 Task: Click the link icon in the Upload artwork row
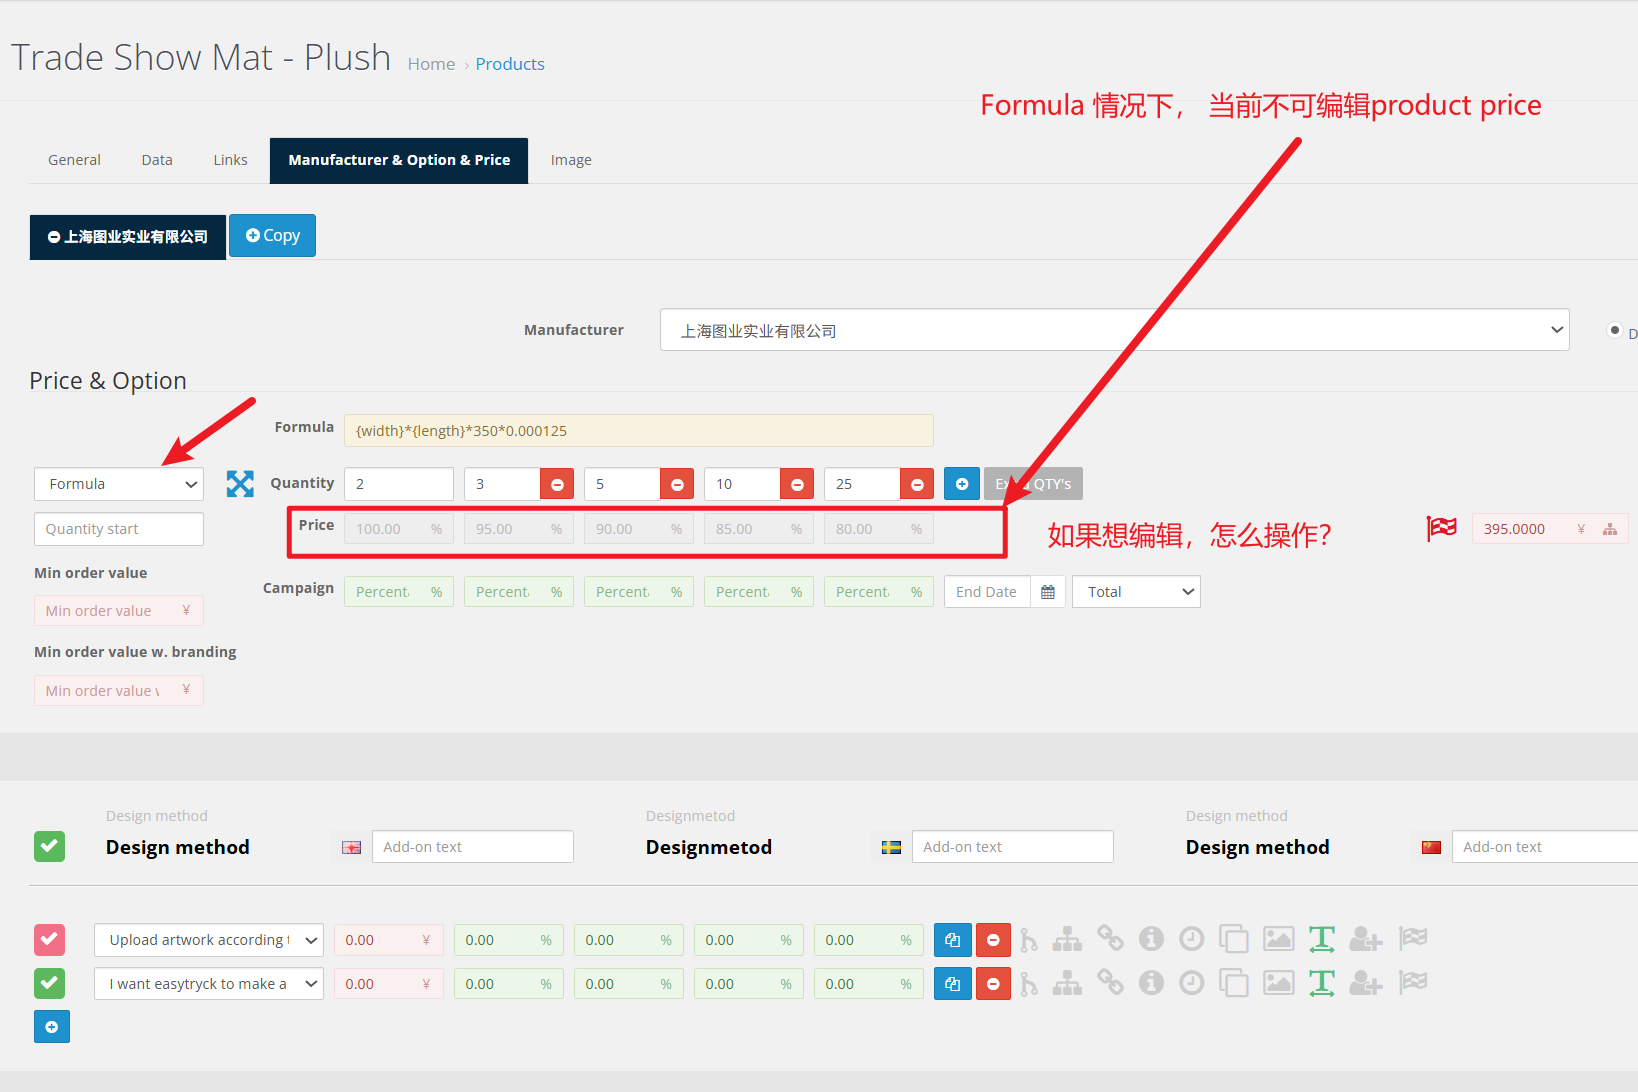tap(1110, 939)
